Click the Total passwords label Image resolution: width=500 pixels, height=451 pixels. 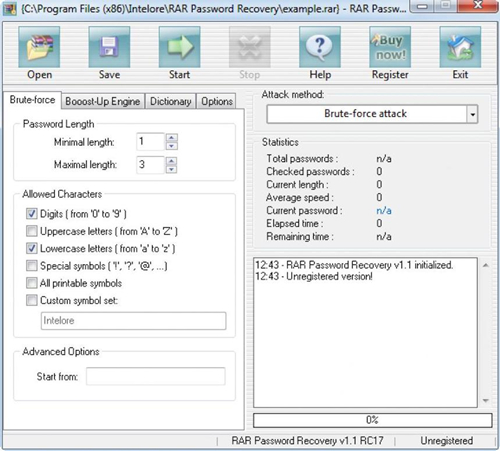302,158
